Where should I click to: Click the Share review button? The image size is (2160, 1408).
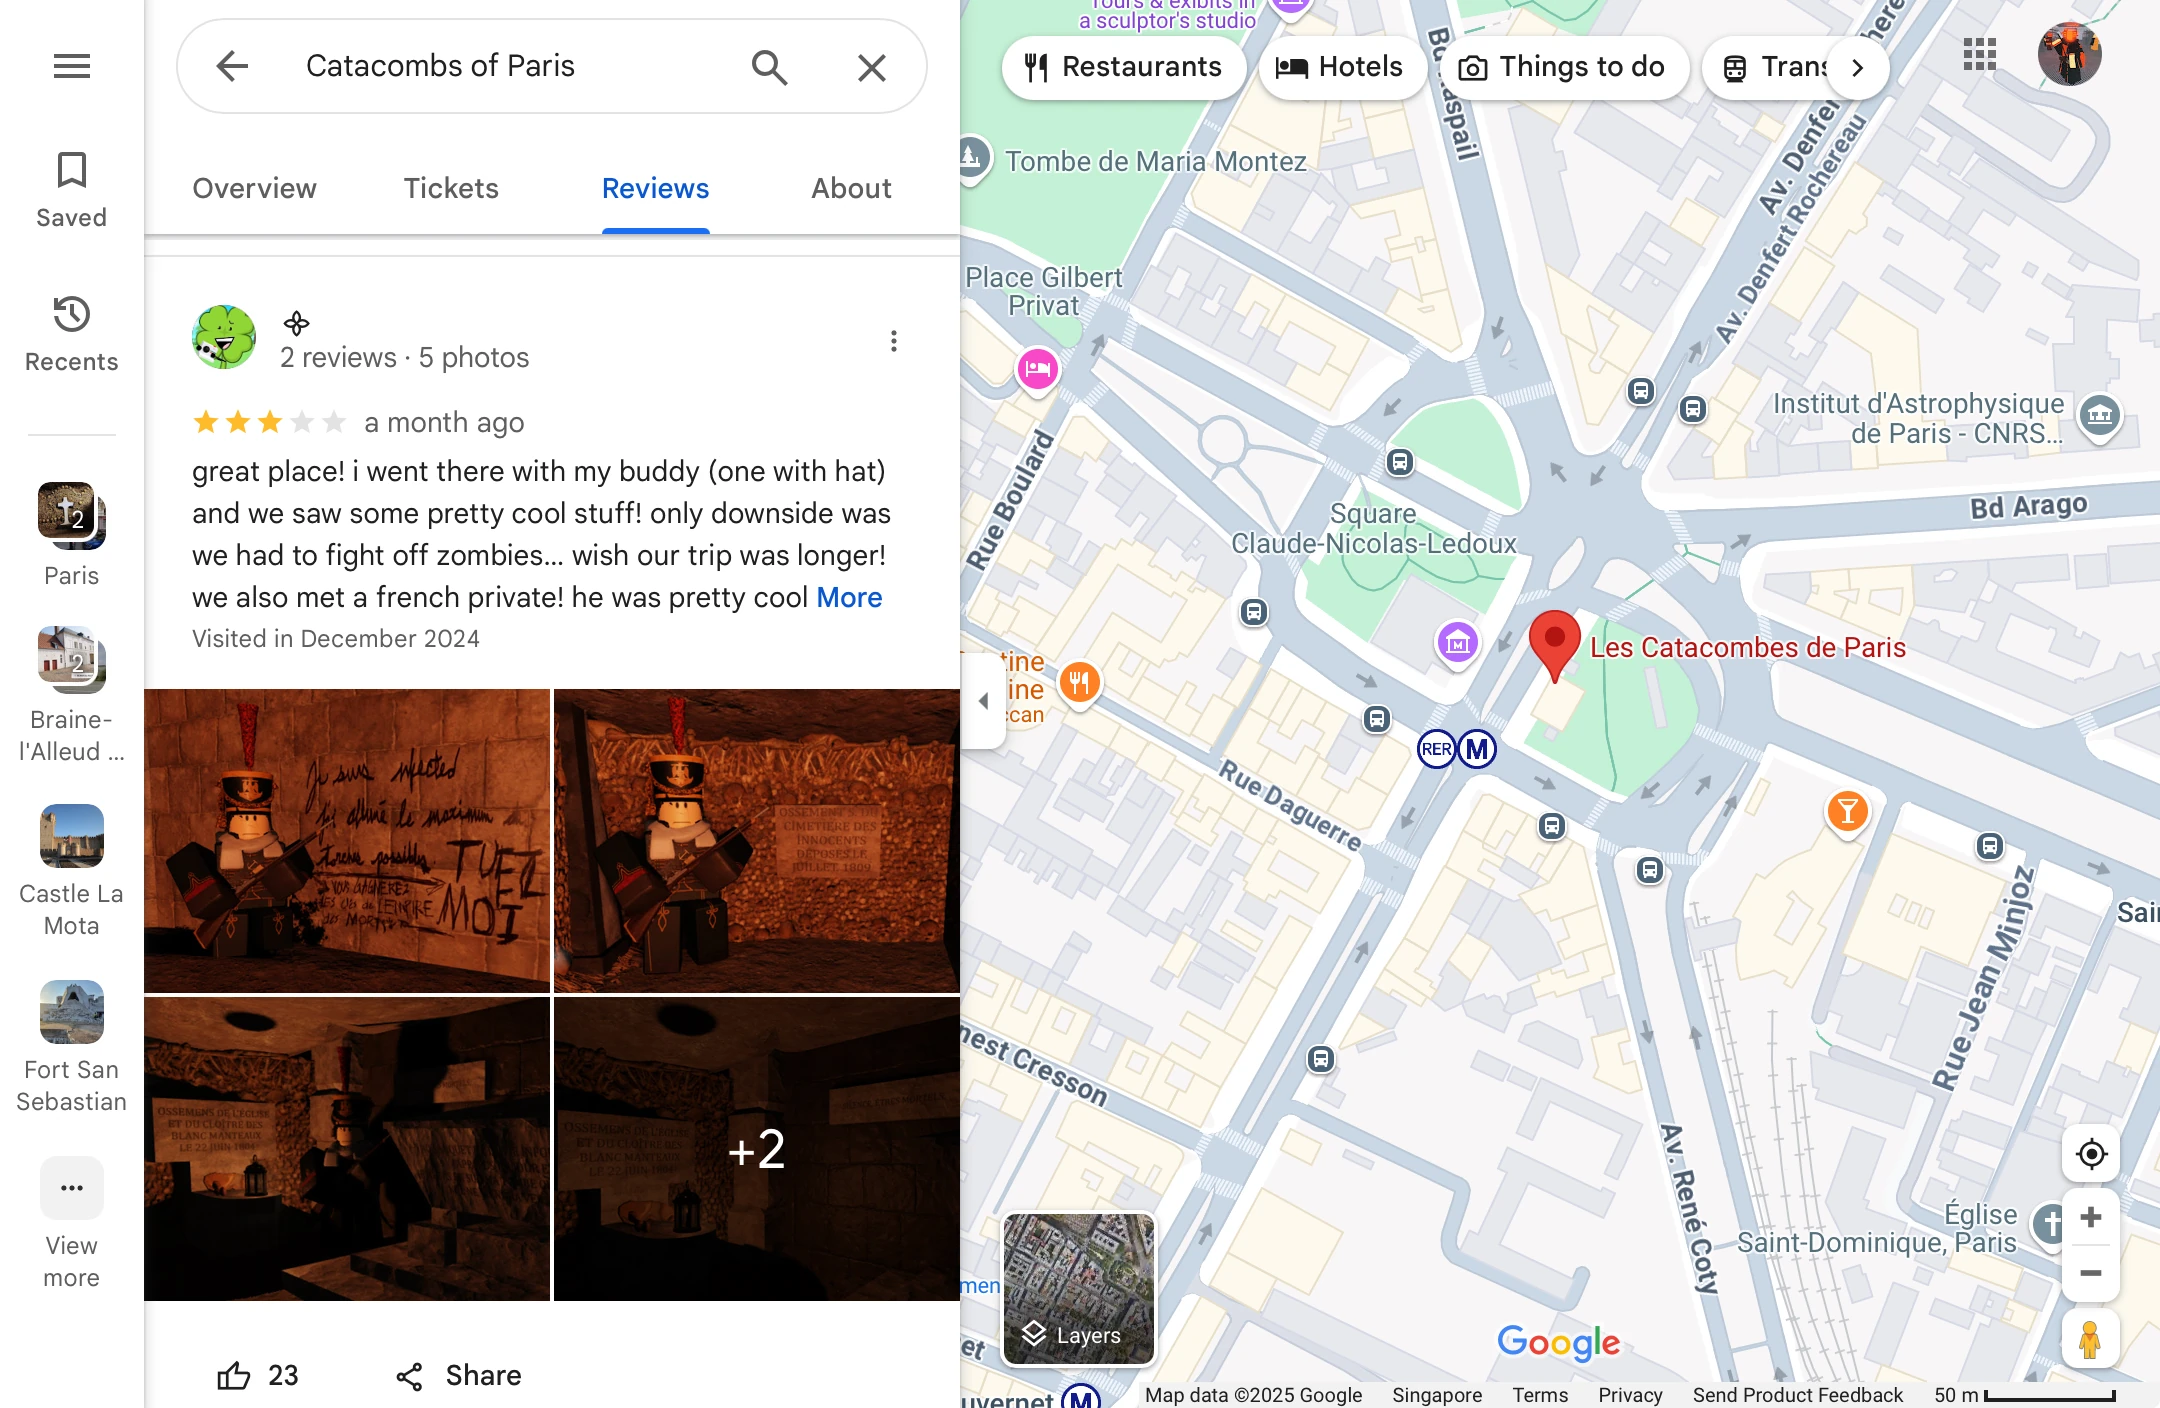click(x=459, y=1375)
